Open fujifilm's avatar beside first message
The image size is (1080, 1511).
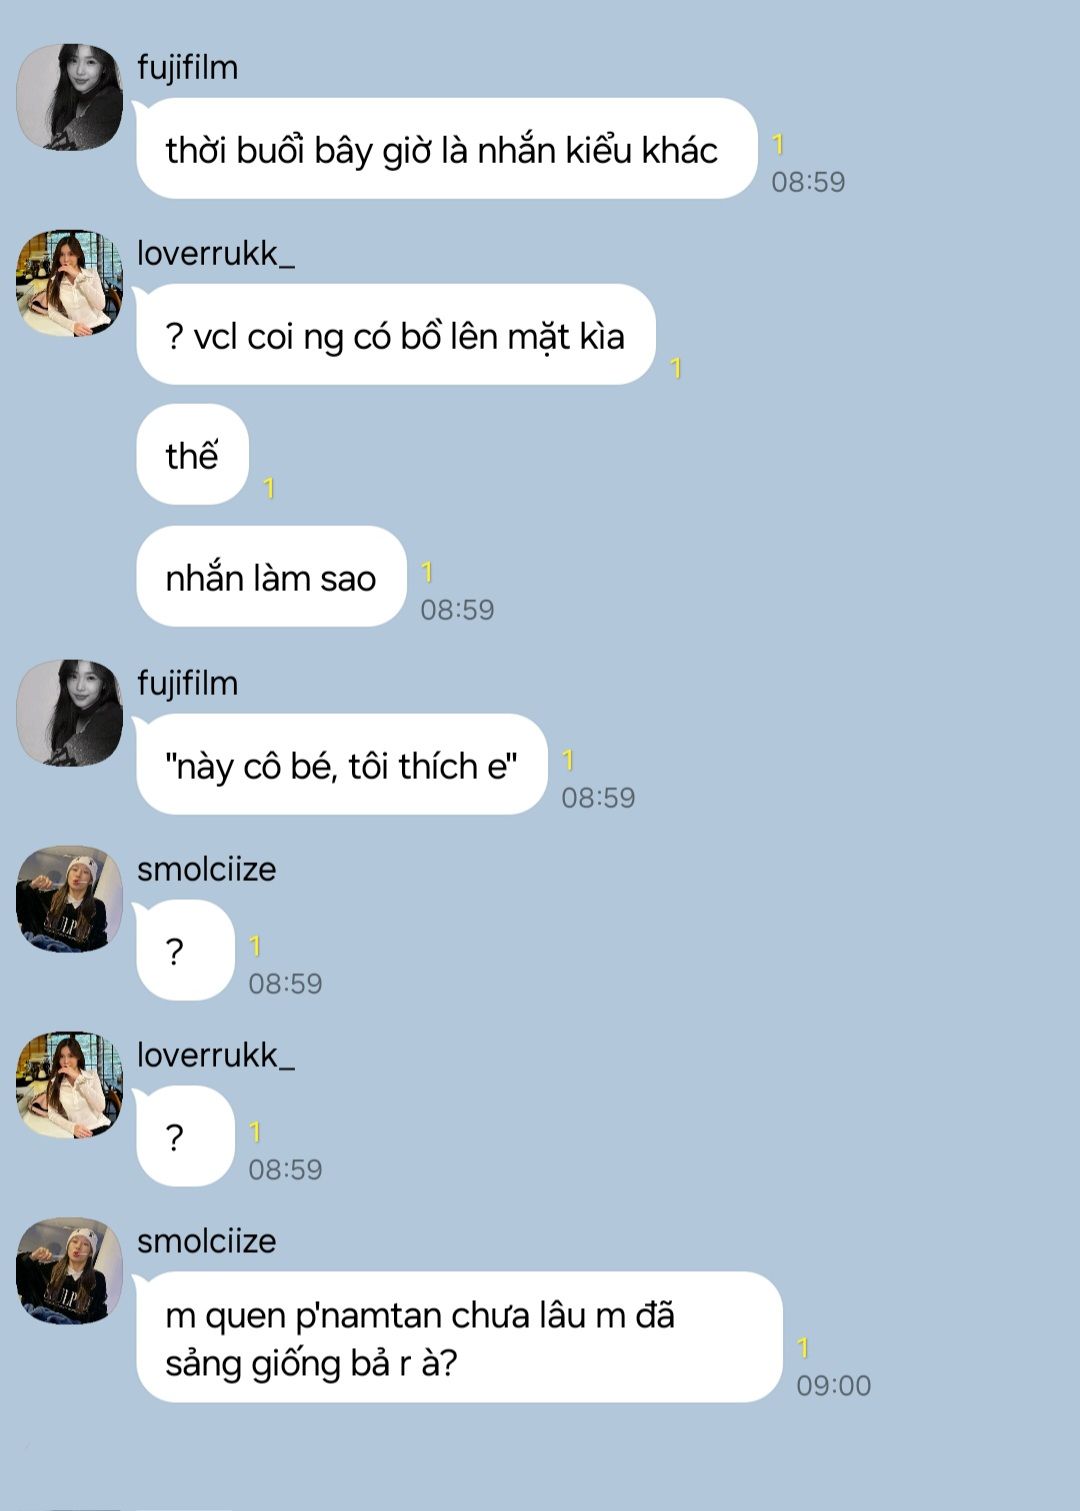coord(69,97)
